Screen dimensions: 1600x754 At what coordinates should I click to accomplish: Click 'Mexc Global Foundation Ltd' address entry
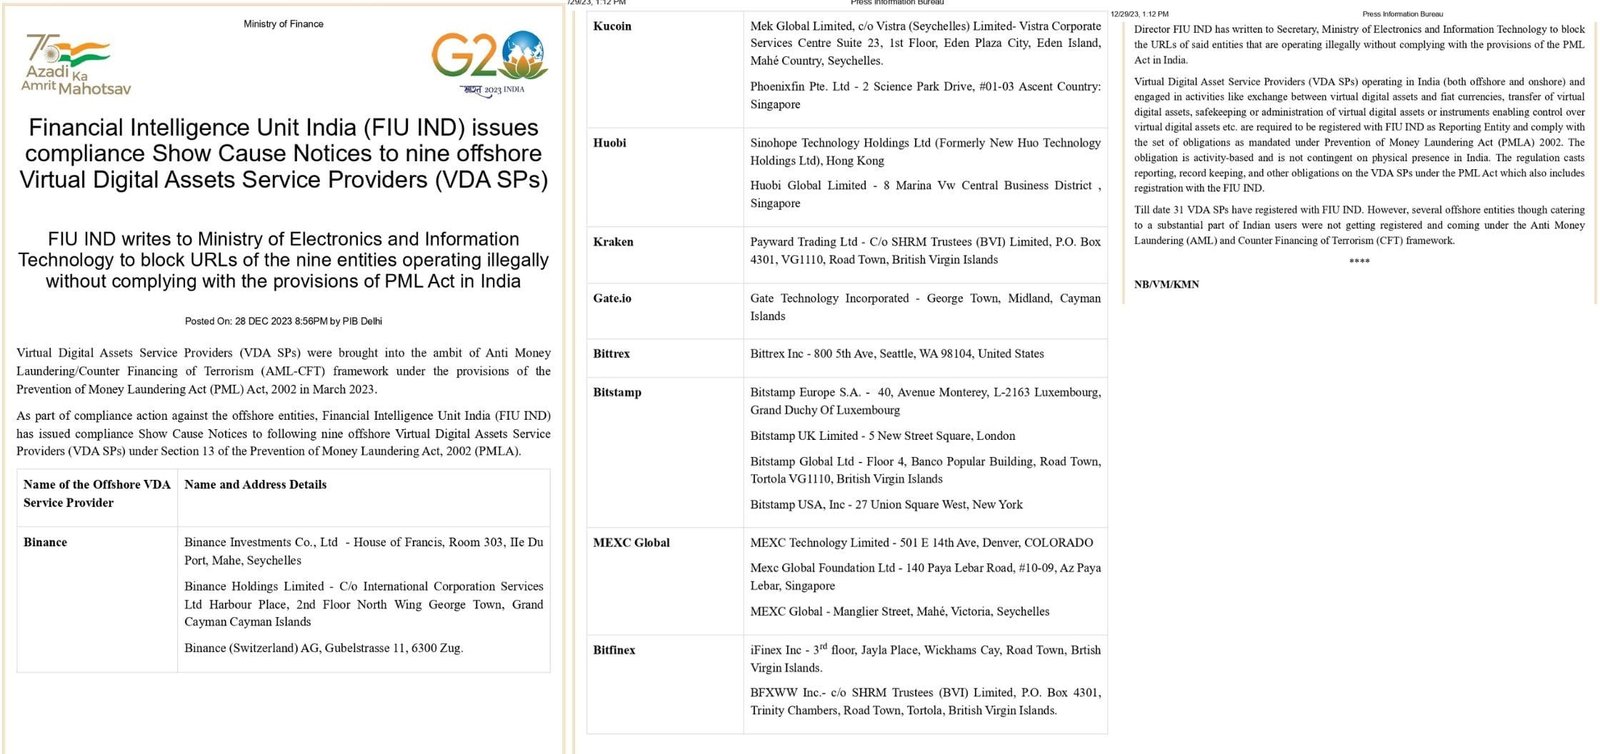point(926,577)
